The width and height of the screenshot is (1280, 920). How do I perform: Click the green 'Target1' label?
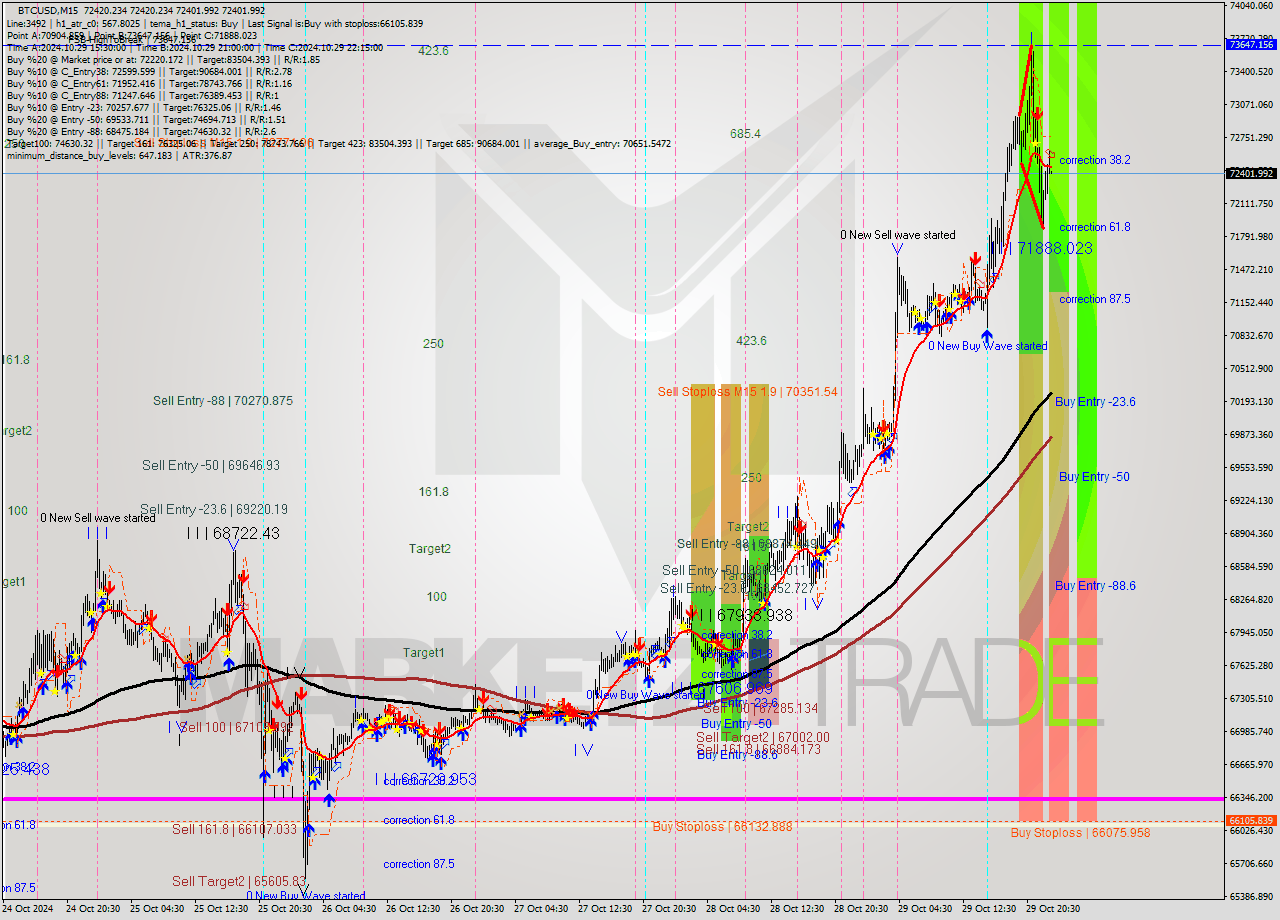(x=424, y=652)
